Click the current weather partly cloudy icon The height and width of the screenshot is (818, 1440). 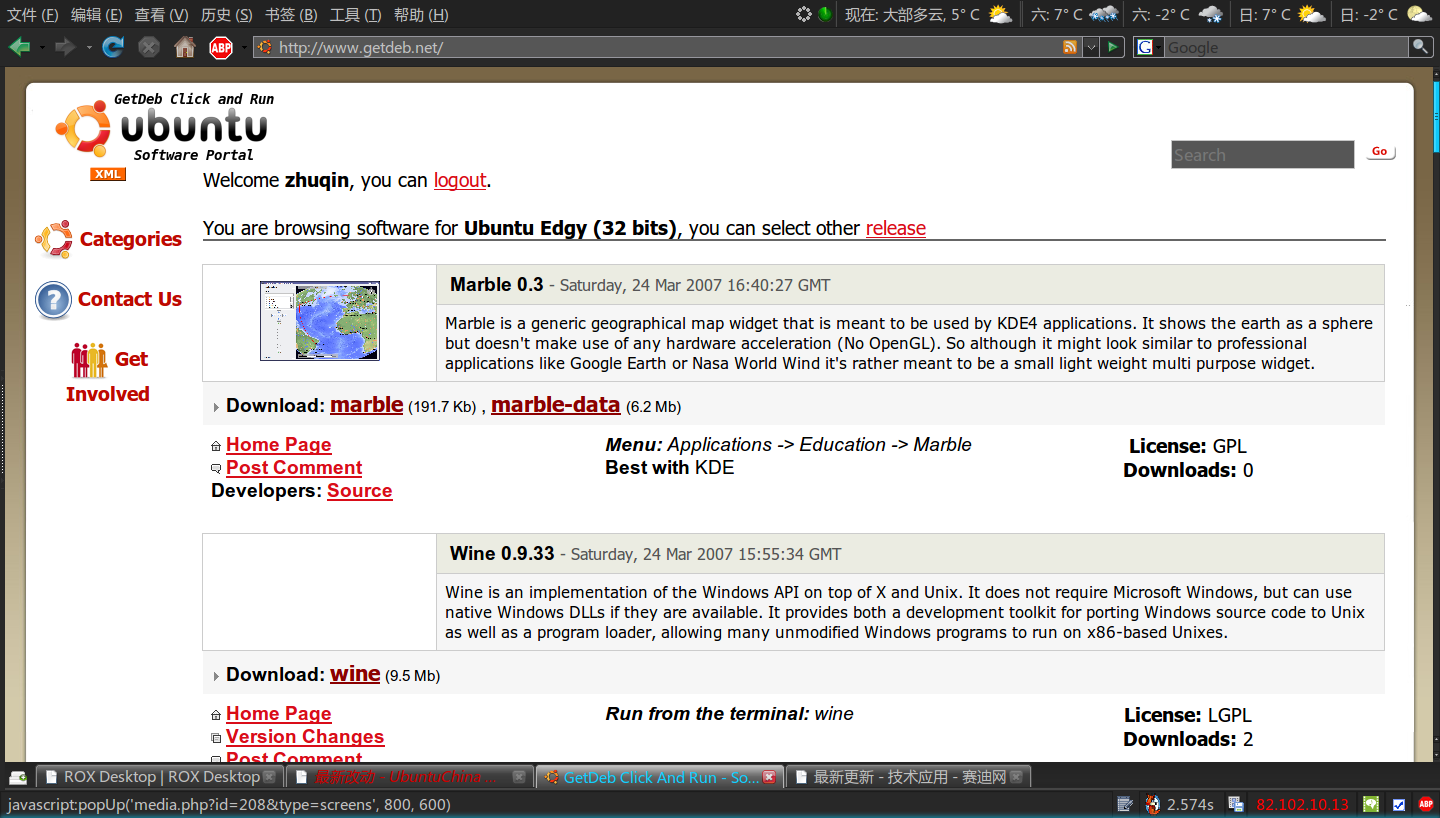point(1000,14)
